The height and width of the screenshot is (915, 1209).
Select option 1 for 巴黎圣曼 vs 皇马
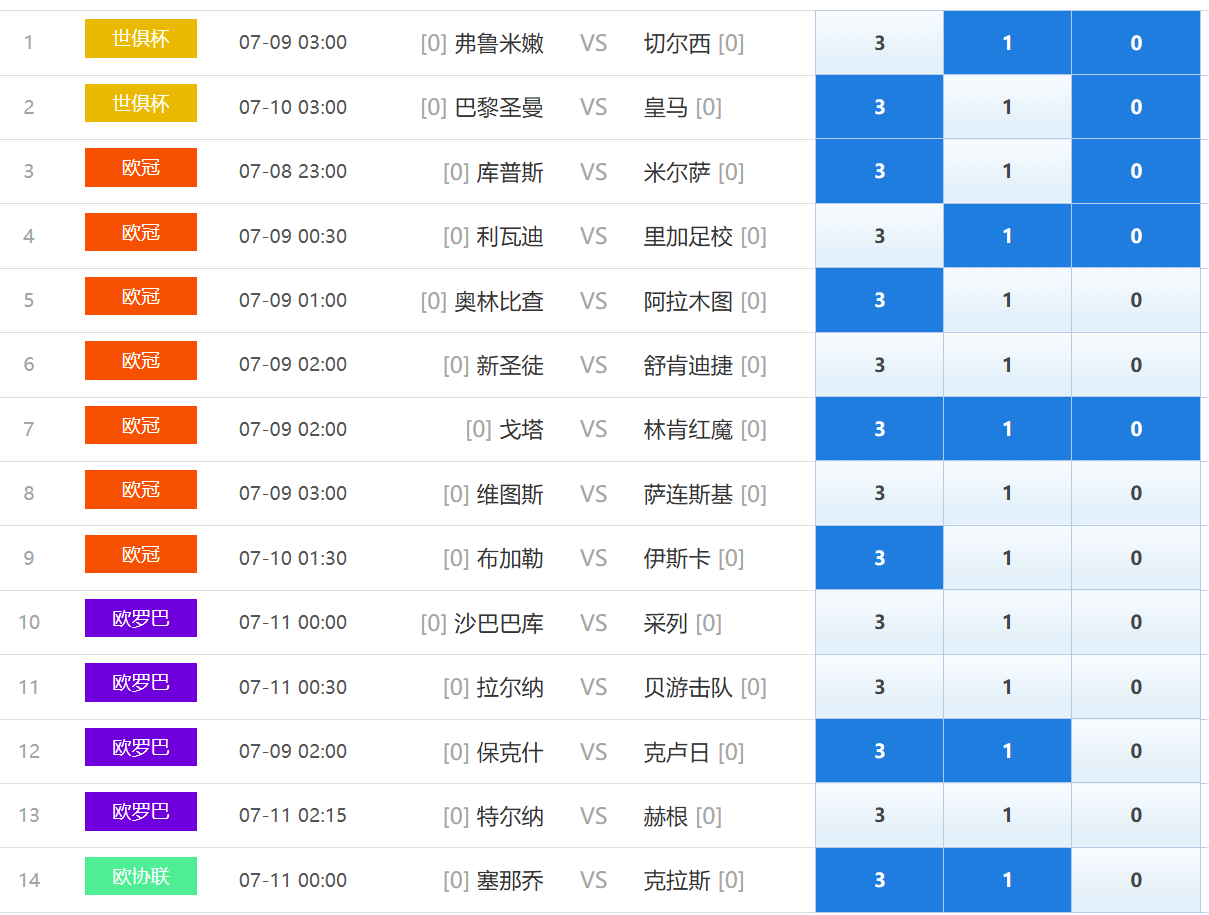click(1007, 107)
